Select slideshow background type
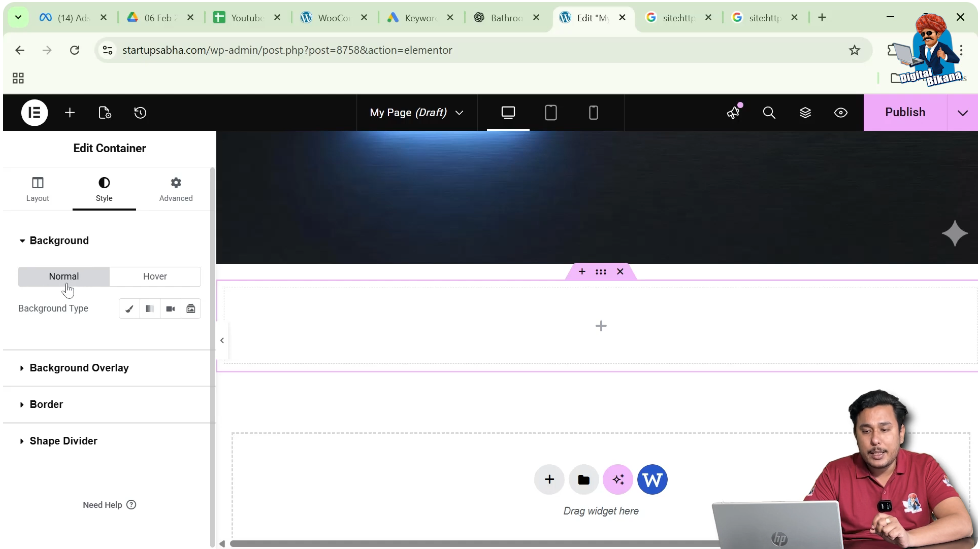 191,309
